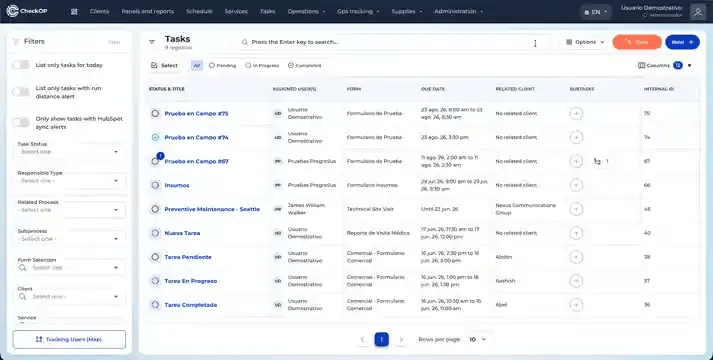713x360 pixels.
Task: Click the completed status icon of Prueba en Campo #74
Action: [x=155, y=137]
